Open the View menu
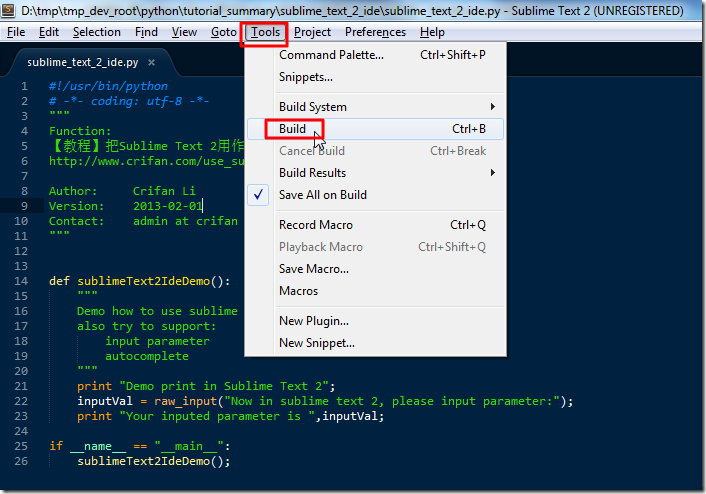The width and height of the screenshot is (706, 494). [x=184, y=32]
